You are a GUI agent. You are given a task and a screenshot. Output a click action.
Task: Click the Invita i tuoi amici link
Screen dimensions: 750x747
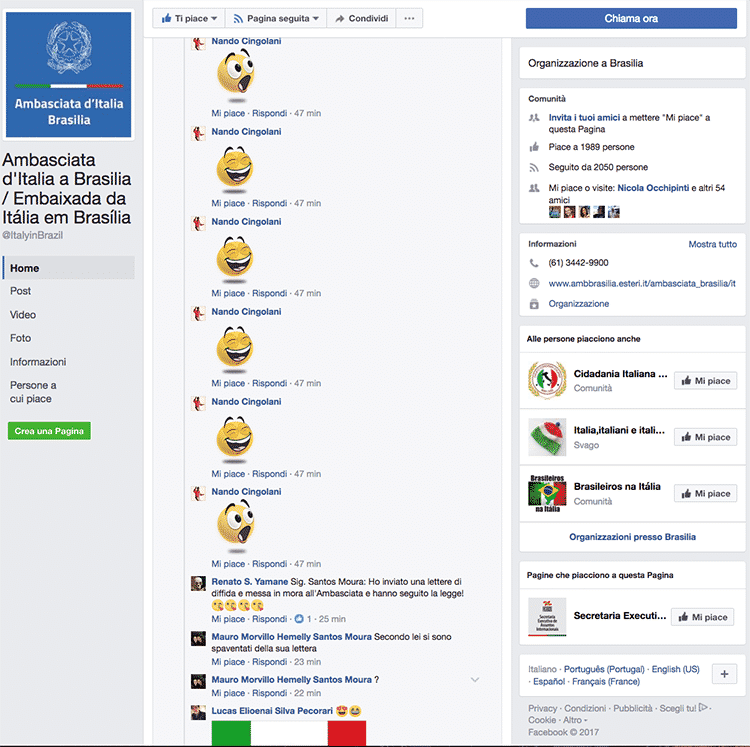[584, 118]
